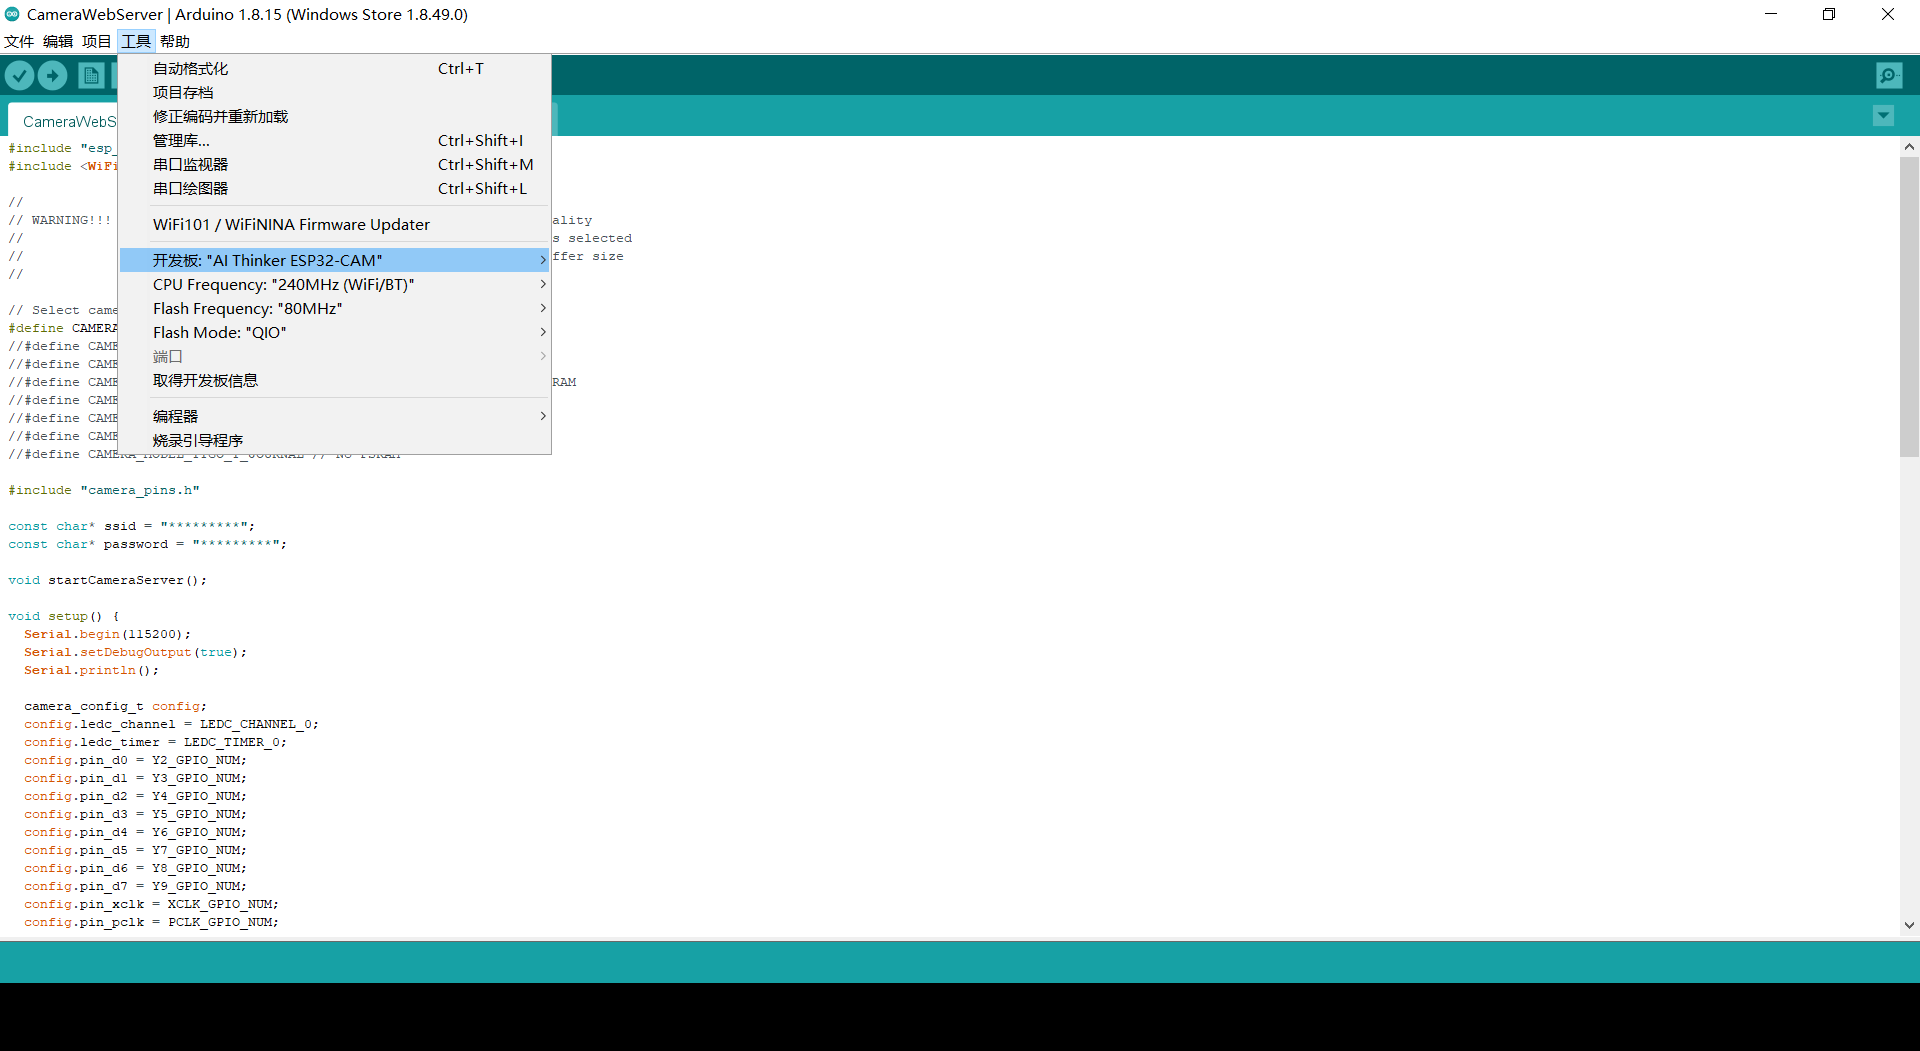Click the password string line in code
Viewport: 1920px width, 1051px height.
148,544
